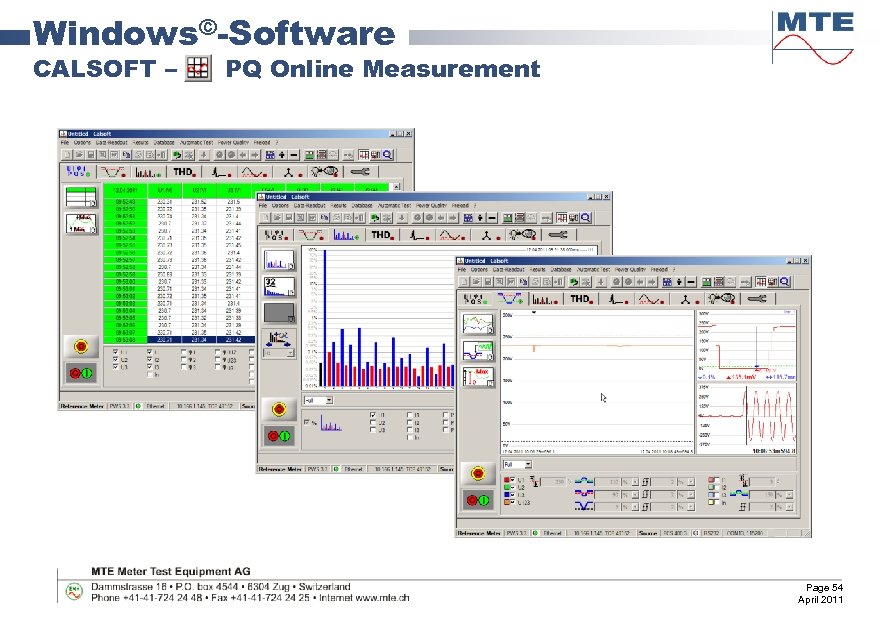Image resolution: width=891 pixels, height=630 pixels.
Task: Click the green U2 color swatch in the front window
Action: pyautogui.click(x=507, y=487)
